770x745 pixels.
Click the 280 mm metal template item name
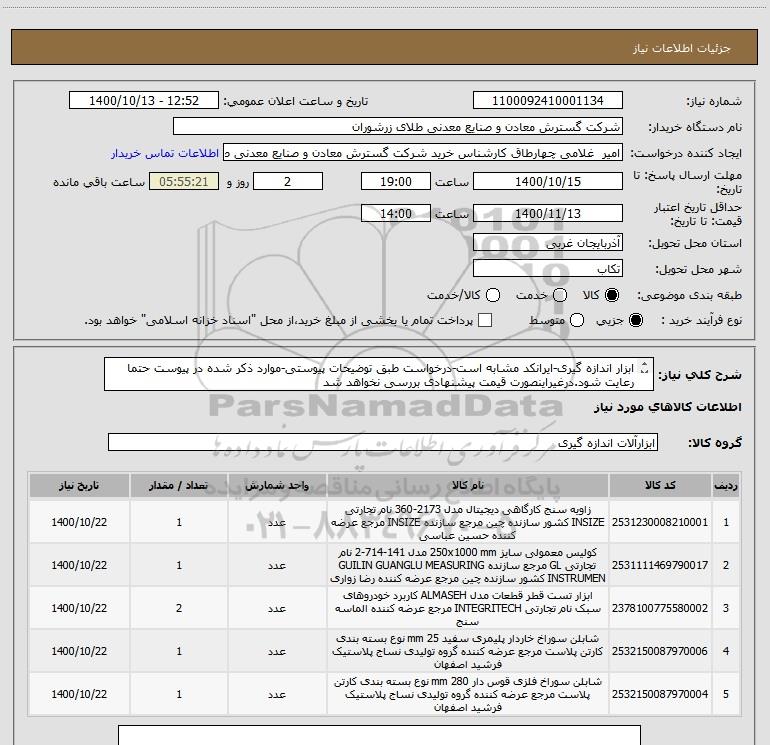(x=468, y=694)
